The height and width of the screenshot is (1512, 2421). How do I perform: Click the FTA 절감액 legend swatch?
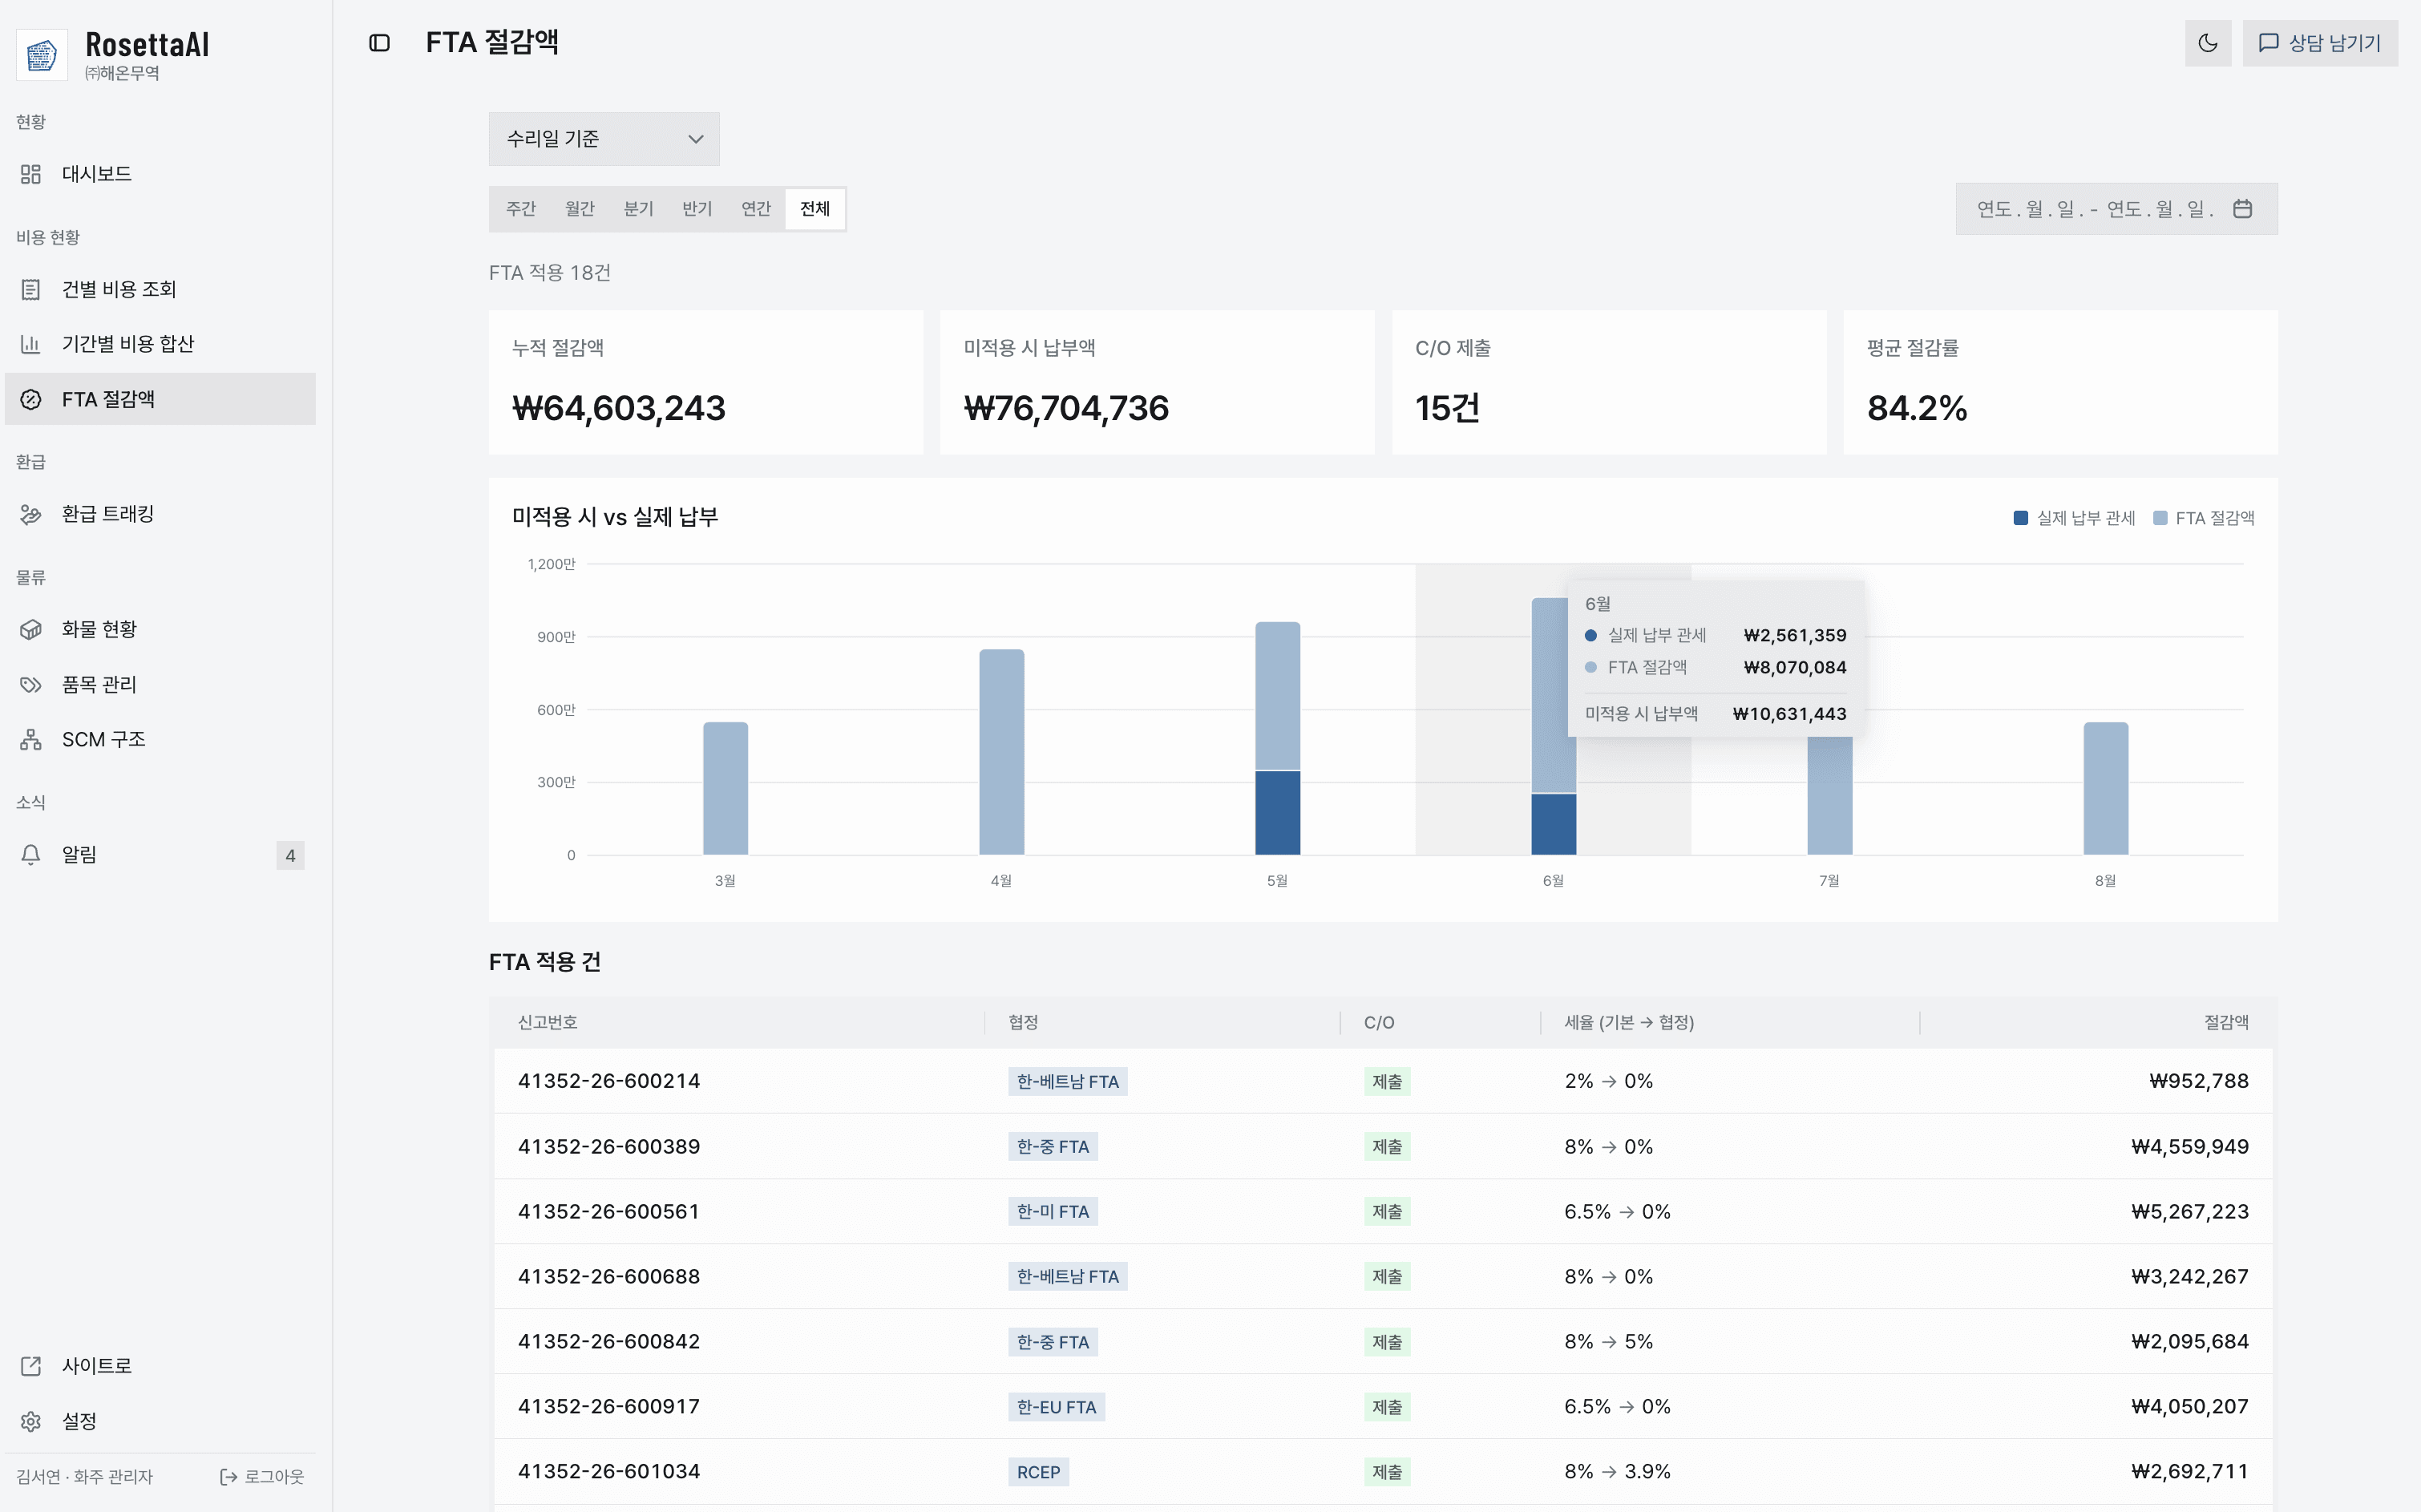click(2160, 518)
